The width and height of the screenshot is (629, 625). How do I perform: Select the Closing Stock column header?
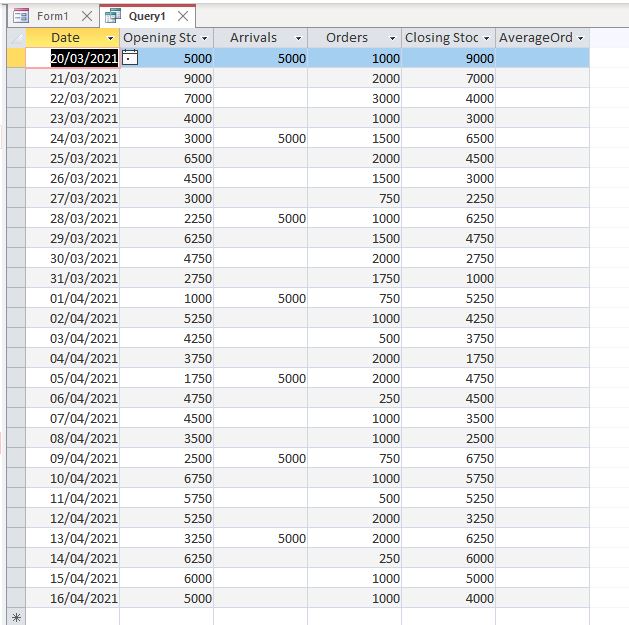tap(448, 38)
